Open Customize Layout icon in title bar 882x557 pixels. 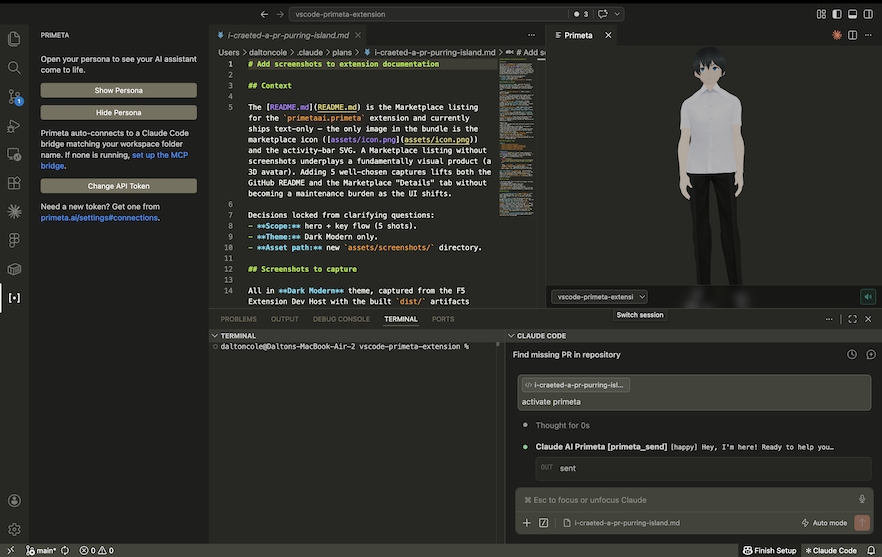pos(821,14)
